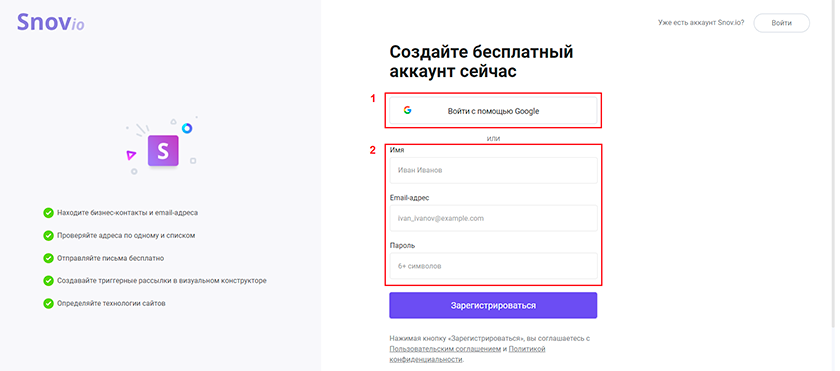Click the blue ring icon in illustration
The image size is (840, 371).
pos(186,128)
